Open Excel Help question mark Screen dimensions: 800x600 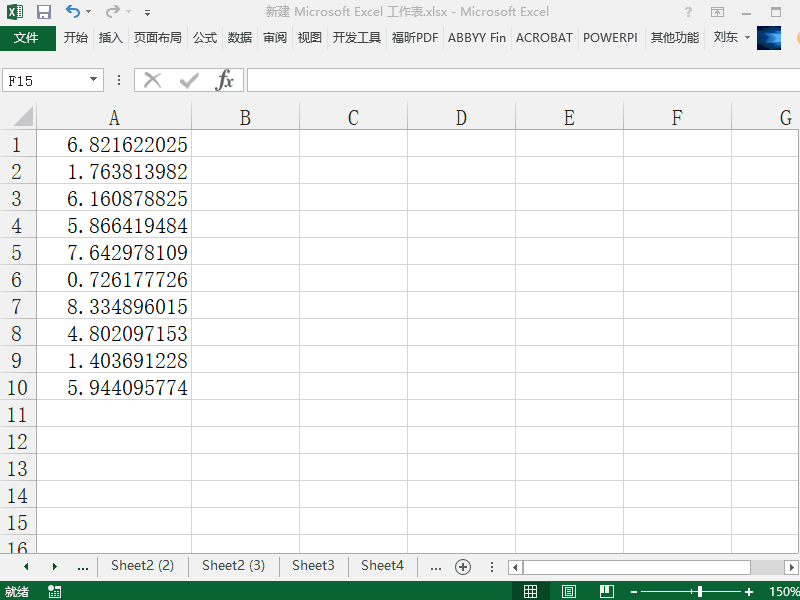(688, 12)
